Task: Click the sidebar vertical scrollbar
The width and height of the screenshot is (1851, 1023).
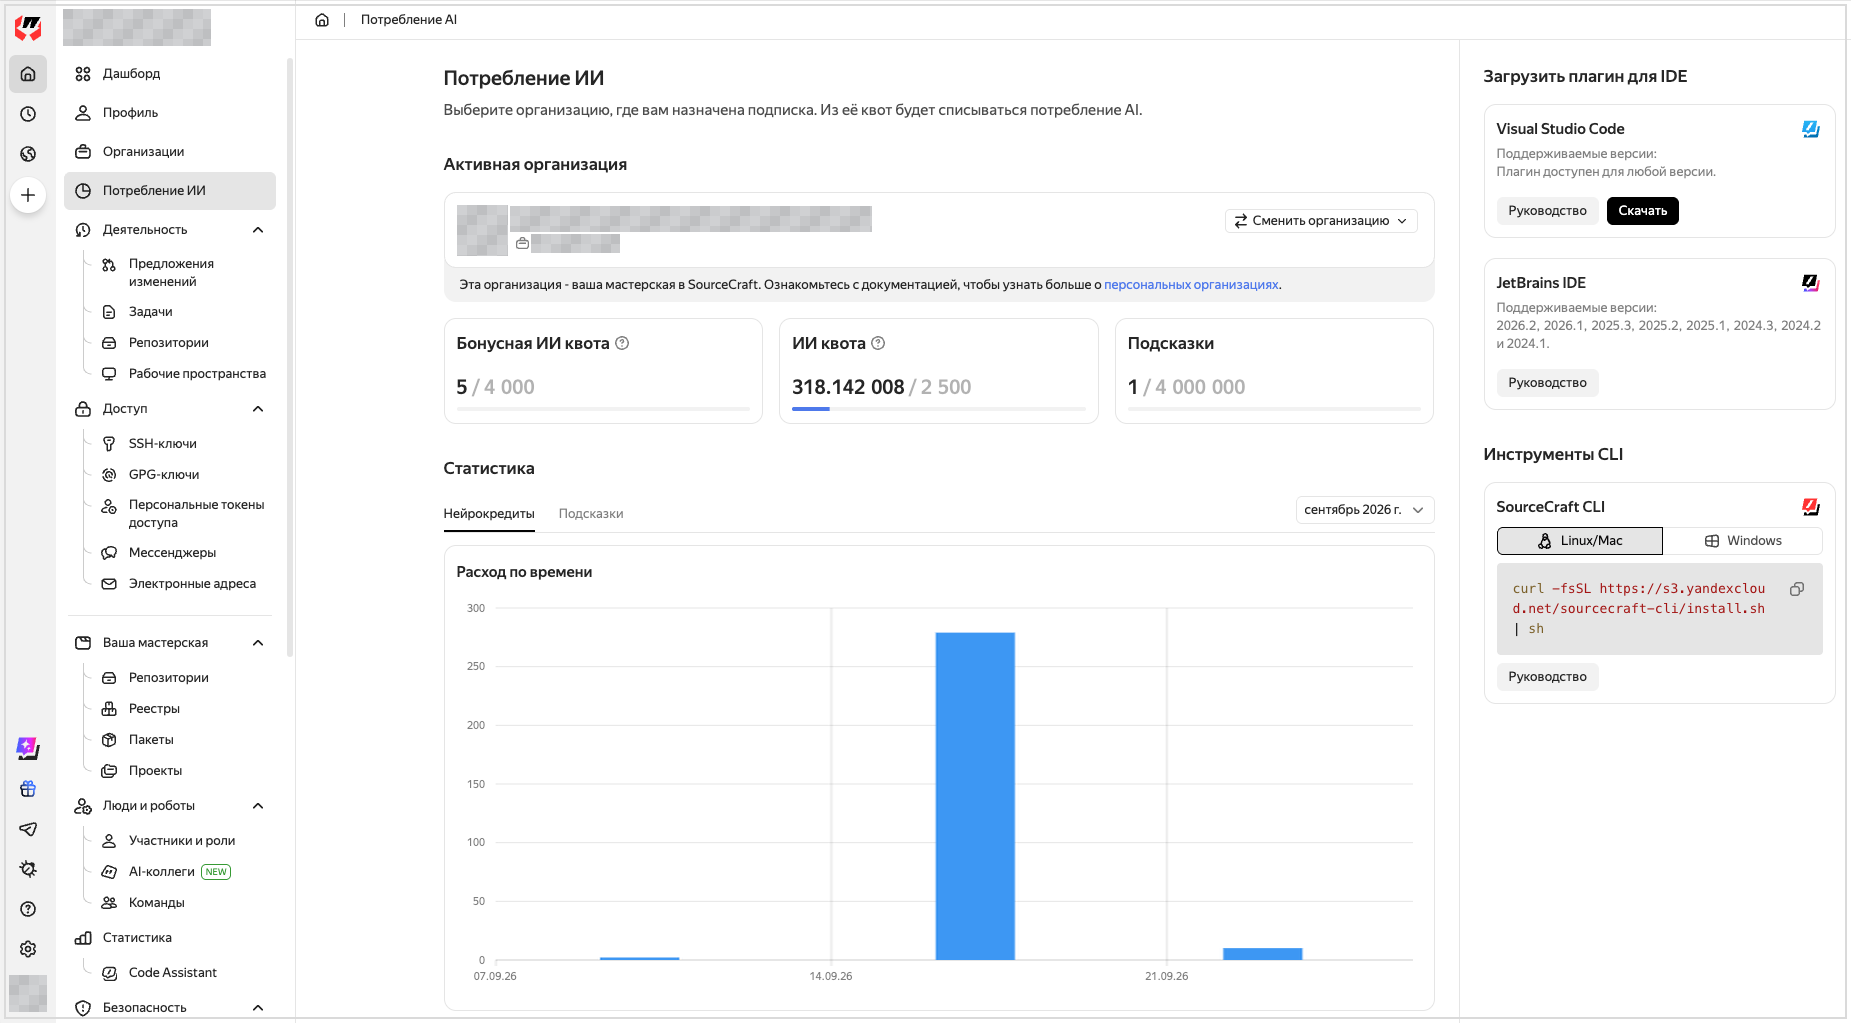Action: point(290,357)
